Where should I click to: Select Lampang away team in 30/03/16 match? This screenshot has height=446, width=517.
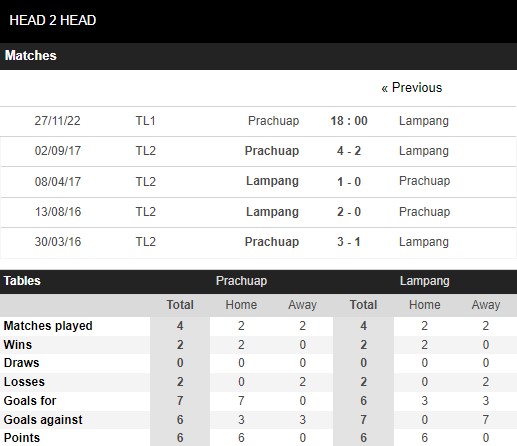pos(424,242)
